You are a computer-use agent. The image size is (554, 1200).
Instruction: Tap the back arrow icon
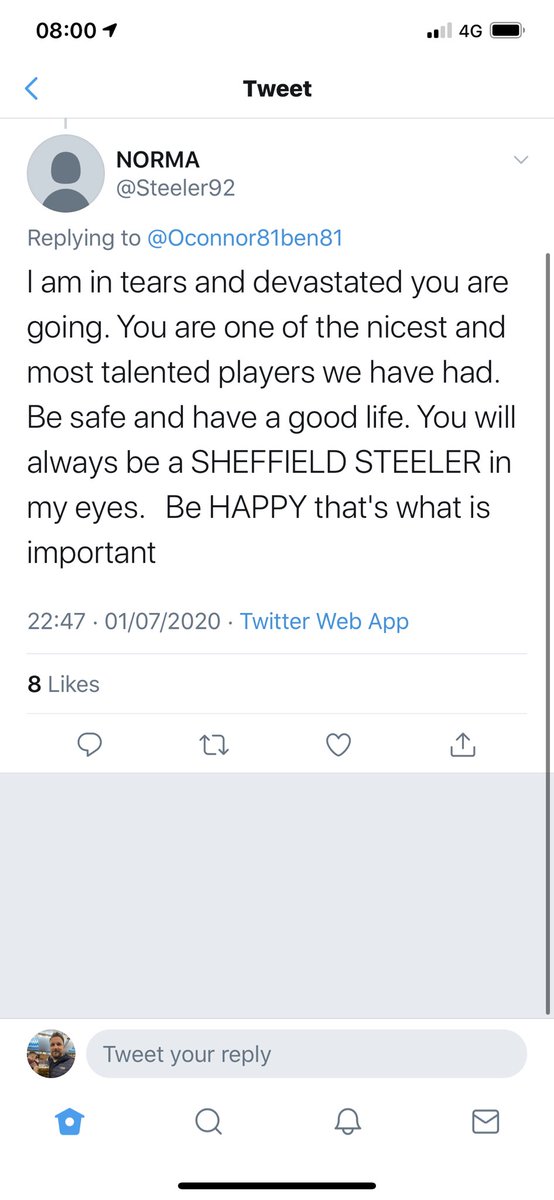click(32, 89)
